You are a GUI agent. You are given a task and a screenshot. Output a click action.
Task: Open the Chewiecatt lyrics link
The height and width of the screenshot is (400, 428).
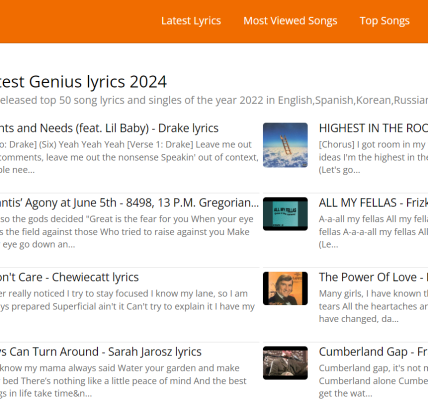point(69,277)
